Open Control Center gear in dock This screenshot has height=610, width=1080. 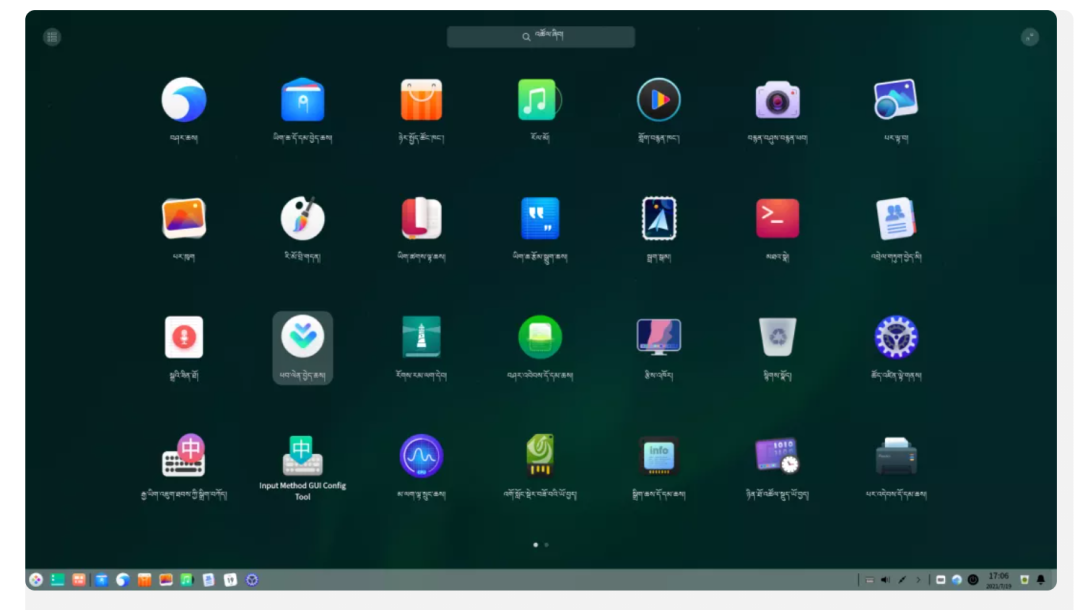(252, 580)
